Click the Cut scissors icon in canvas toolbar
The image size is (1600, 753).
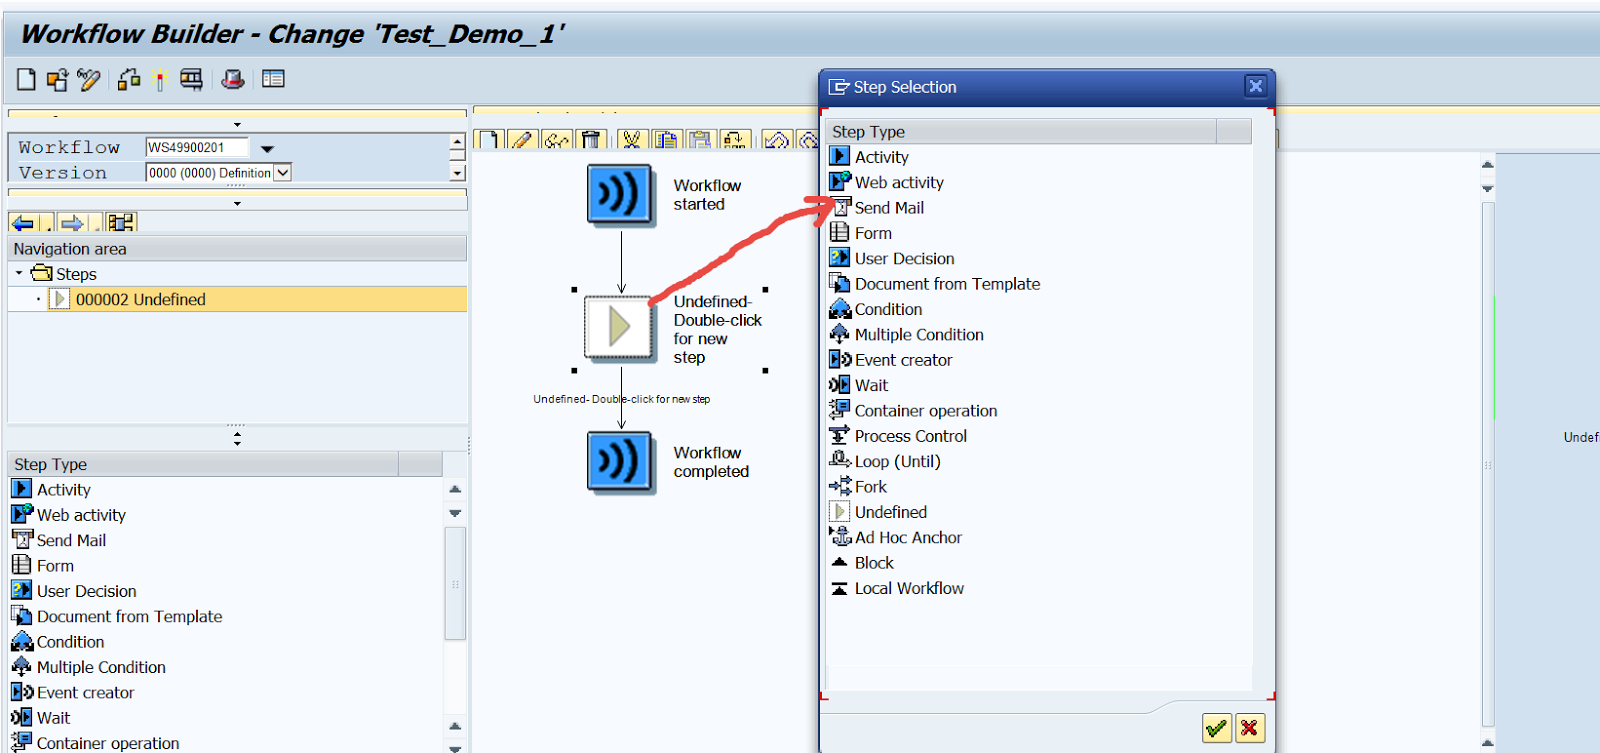click(x=631, y=139)
